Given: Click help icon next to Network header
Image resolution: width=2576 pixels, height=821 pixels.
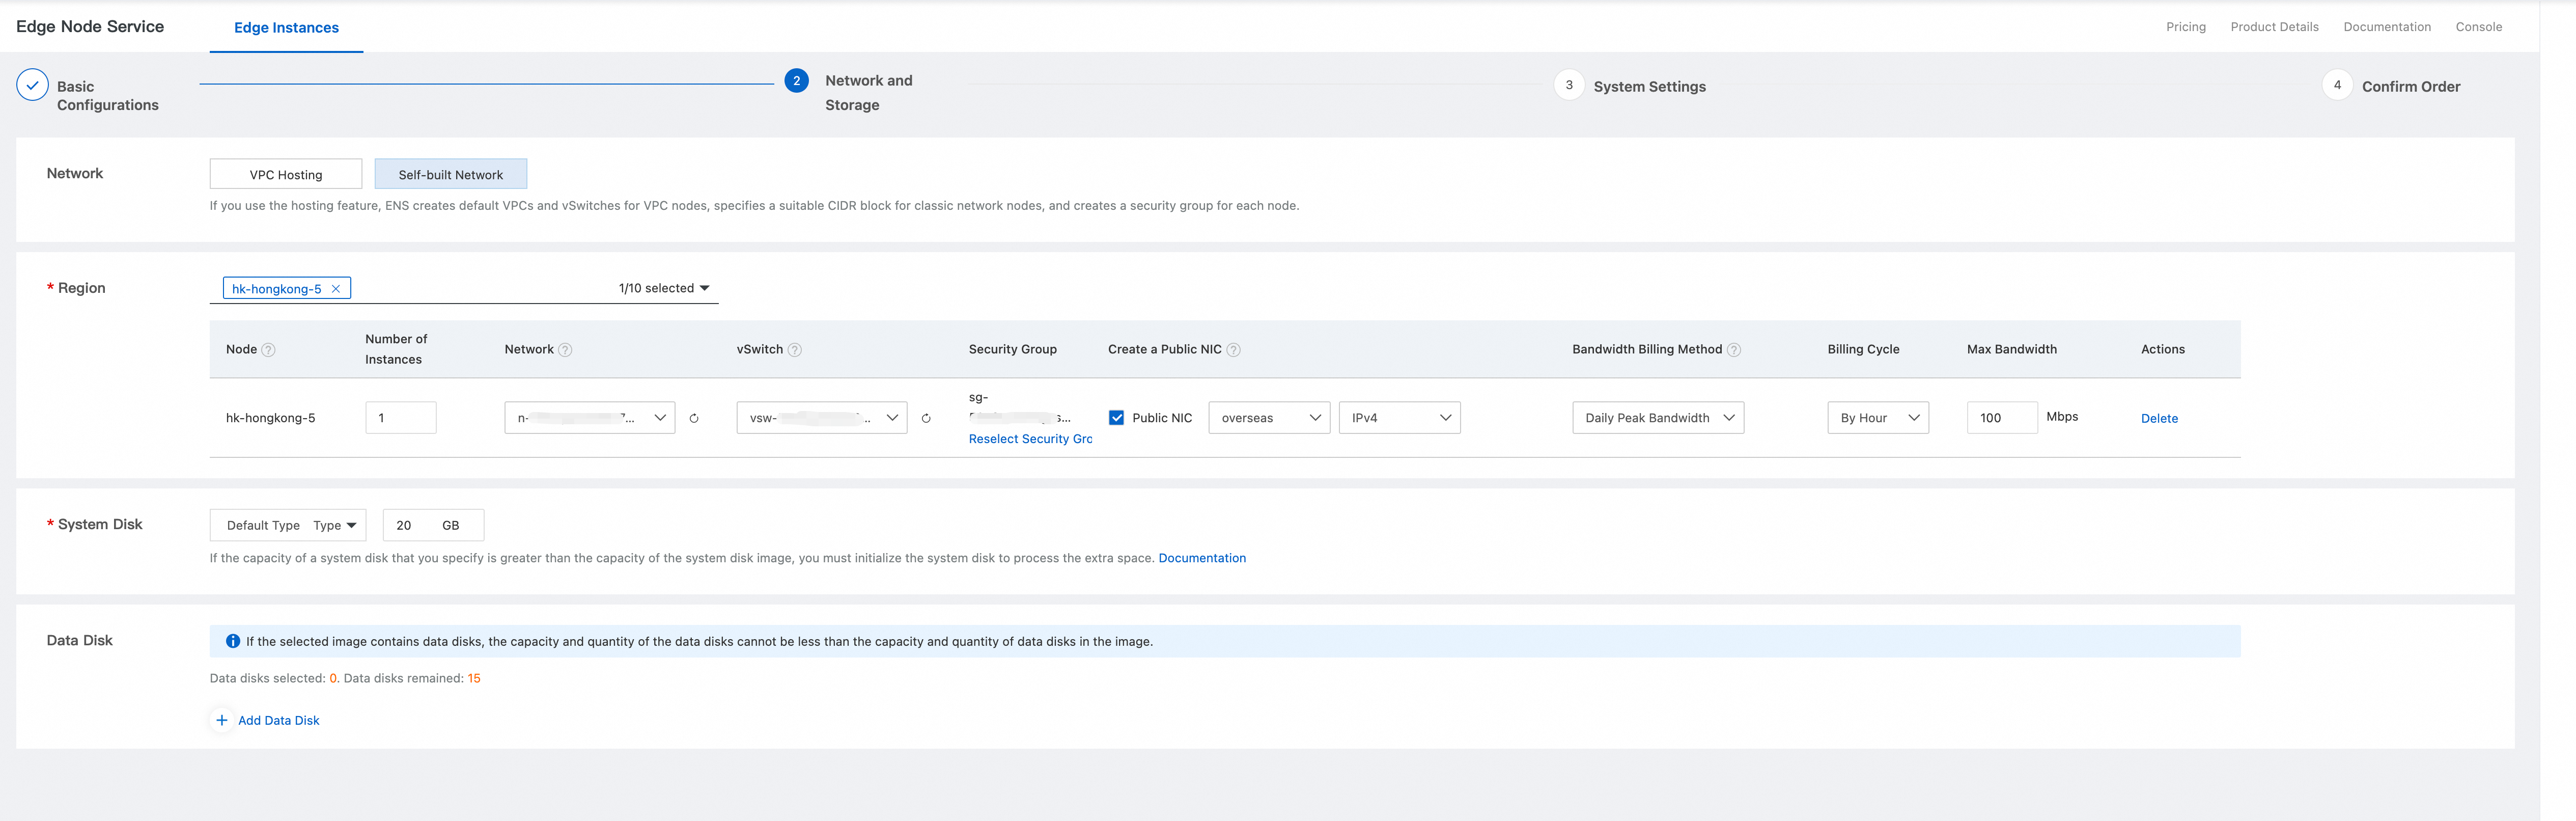Looking at the screenshot, I should point(565,350).
